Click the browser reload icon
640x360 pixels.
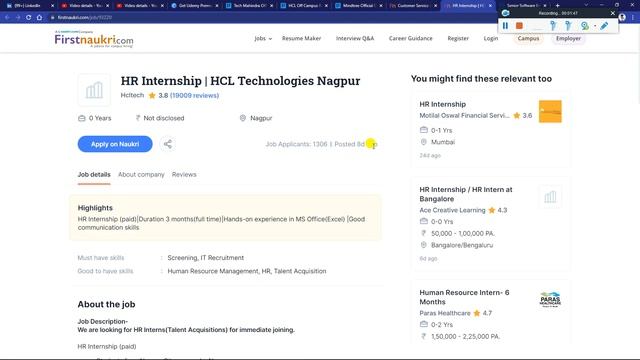click(29, 18)
